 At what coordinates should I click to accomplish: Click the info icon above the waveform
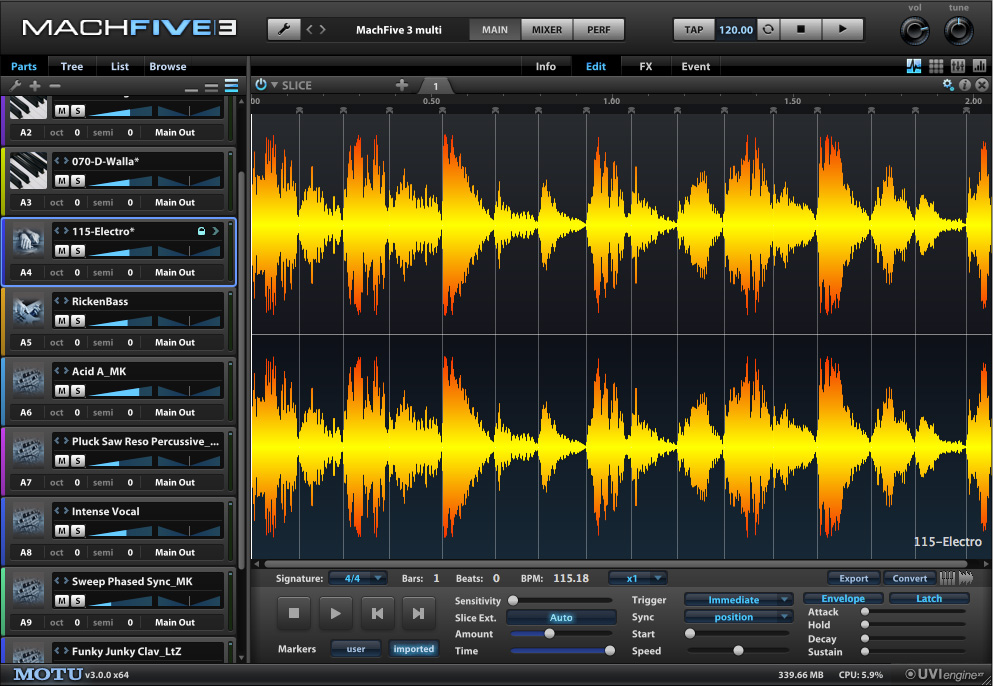coord(965,85)
